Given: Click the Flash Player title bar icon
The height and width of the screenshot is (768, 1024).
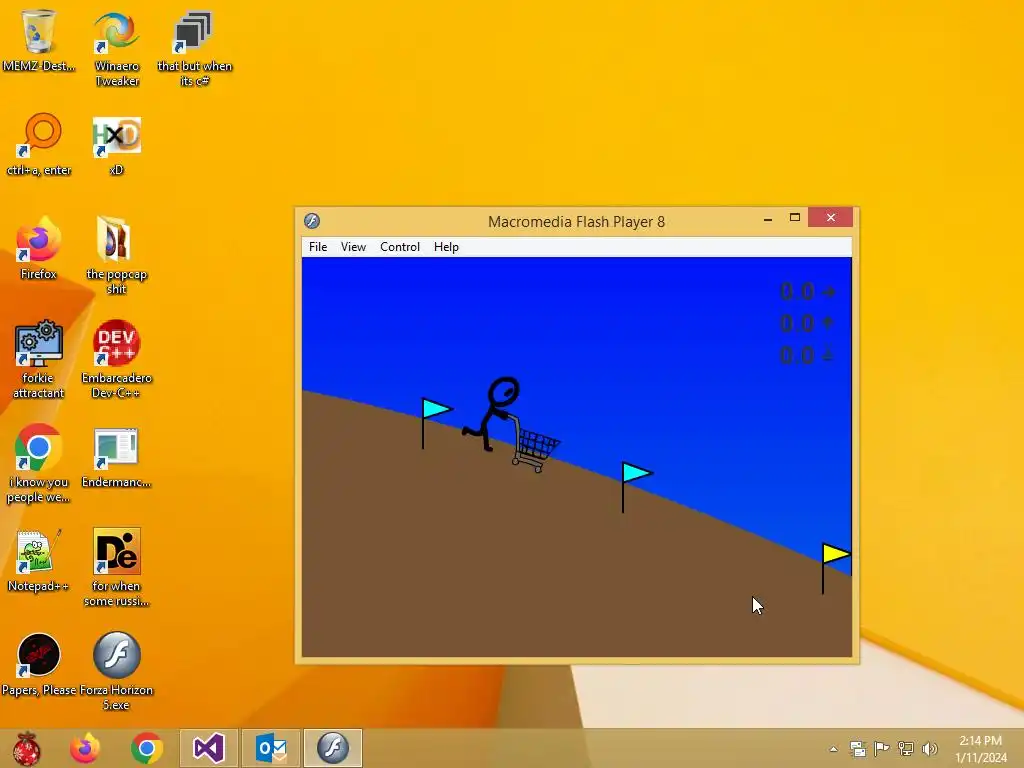Looking at the screenshot, I should (312, 221).
